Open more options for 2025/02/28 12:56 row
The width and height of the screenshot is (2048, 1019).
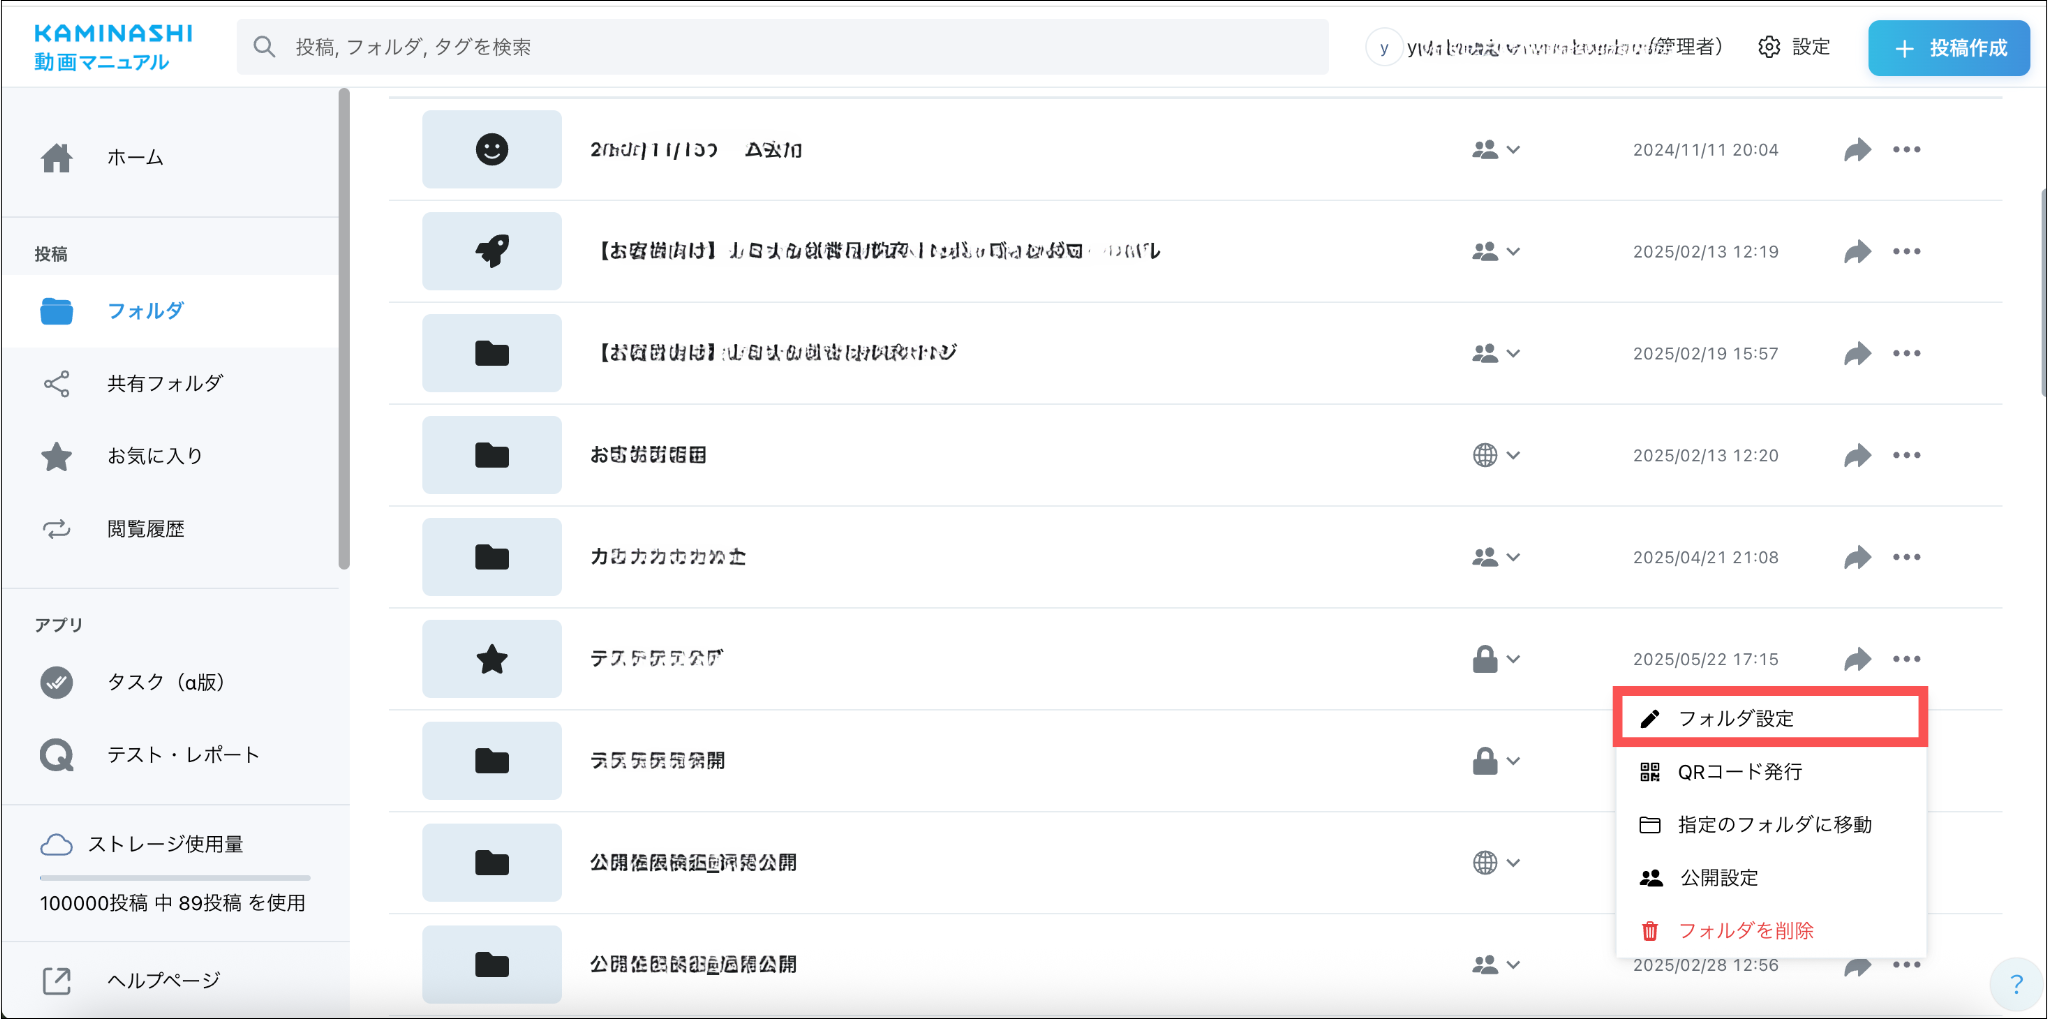click(1906, 966)
